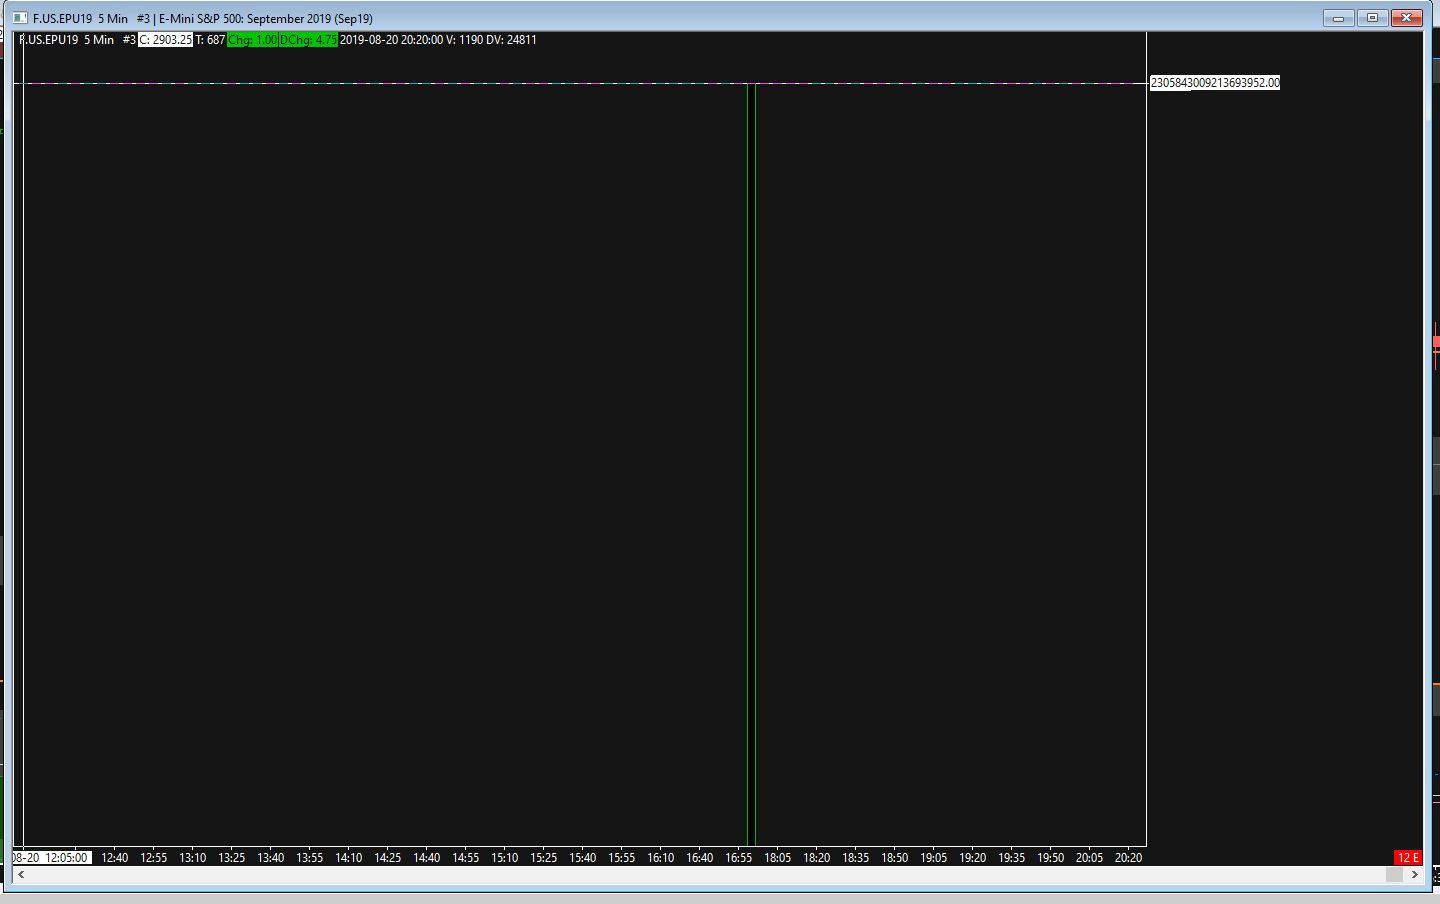
Task: Click the 15:40 time axis label
Action: pyautogui.click(x=583, y=858)
